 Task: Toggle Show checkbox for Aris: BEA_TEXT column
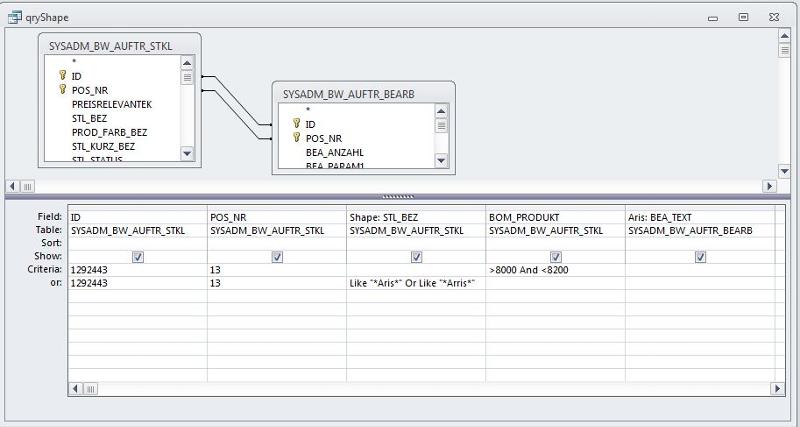700,257
